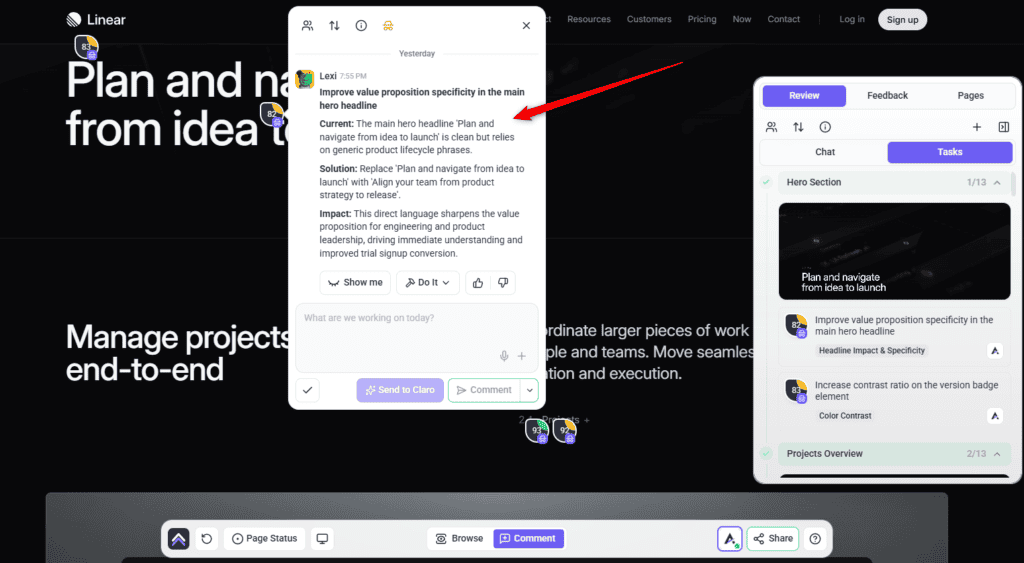Select the Tasks tab
Screen dimensions: 1024x563
coord(950,152)
